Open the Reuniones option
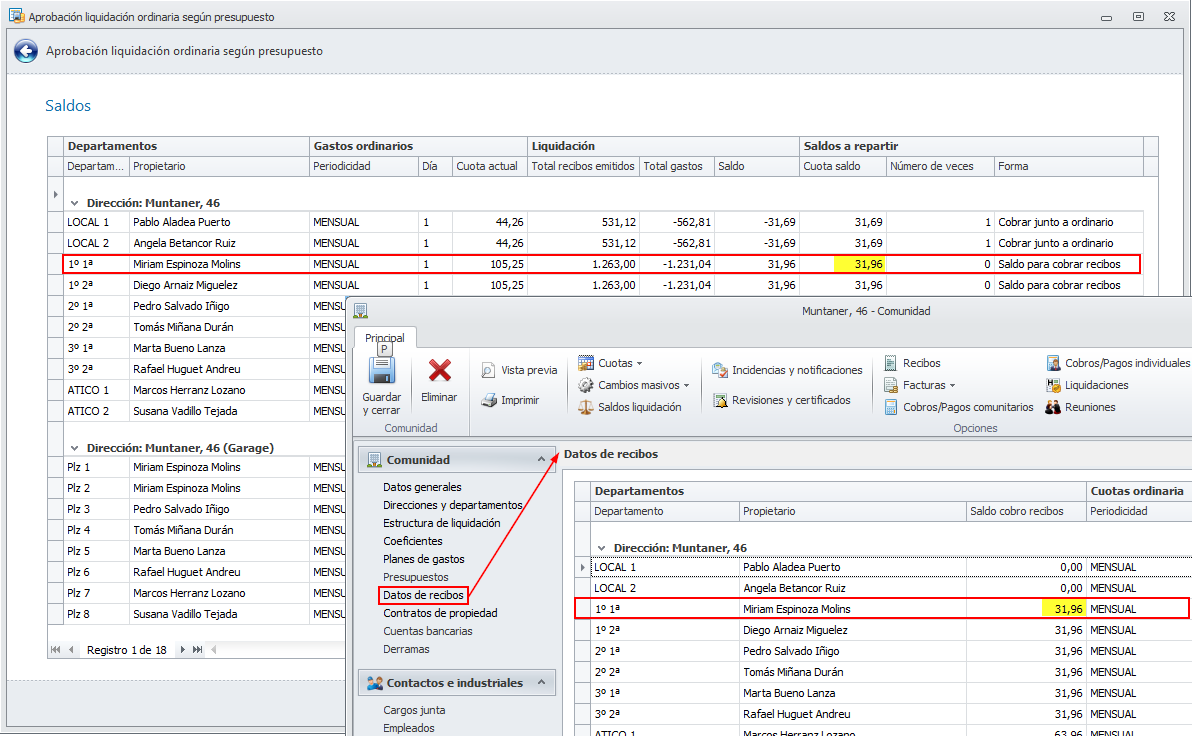The image size is (1192, 736). click(1080, 407)
